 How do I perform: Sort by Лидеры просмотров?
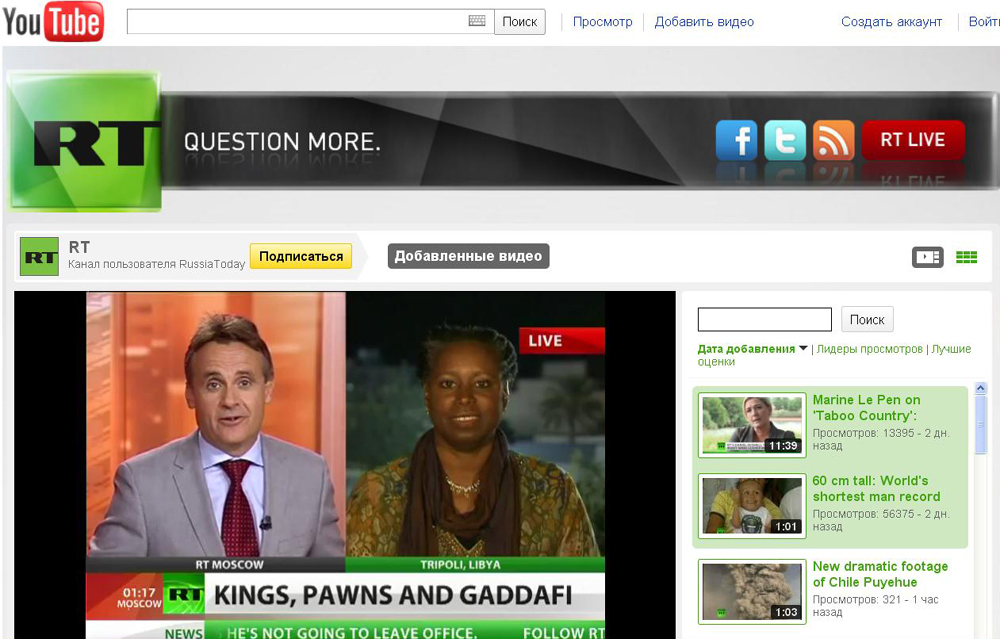click(869, 349)
